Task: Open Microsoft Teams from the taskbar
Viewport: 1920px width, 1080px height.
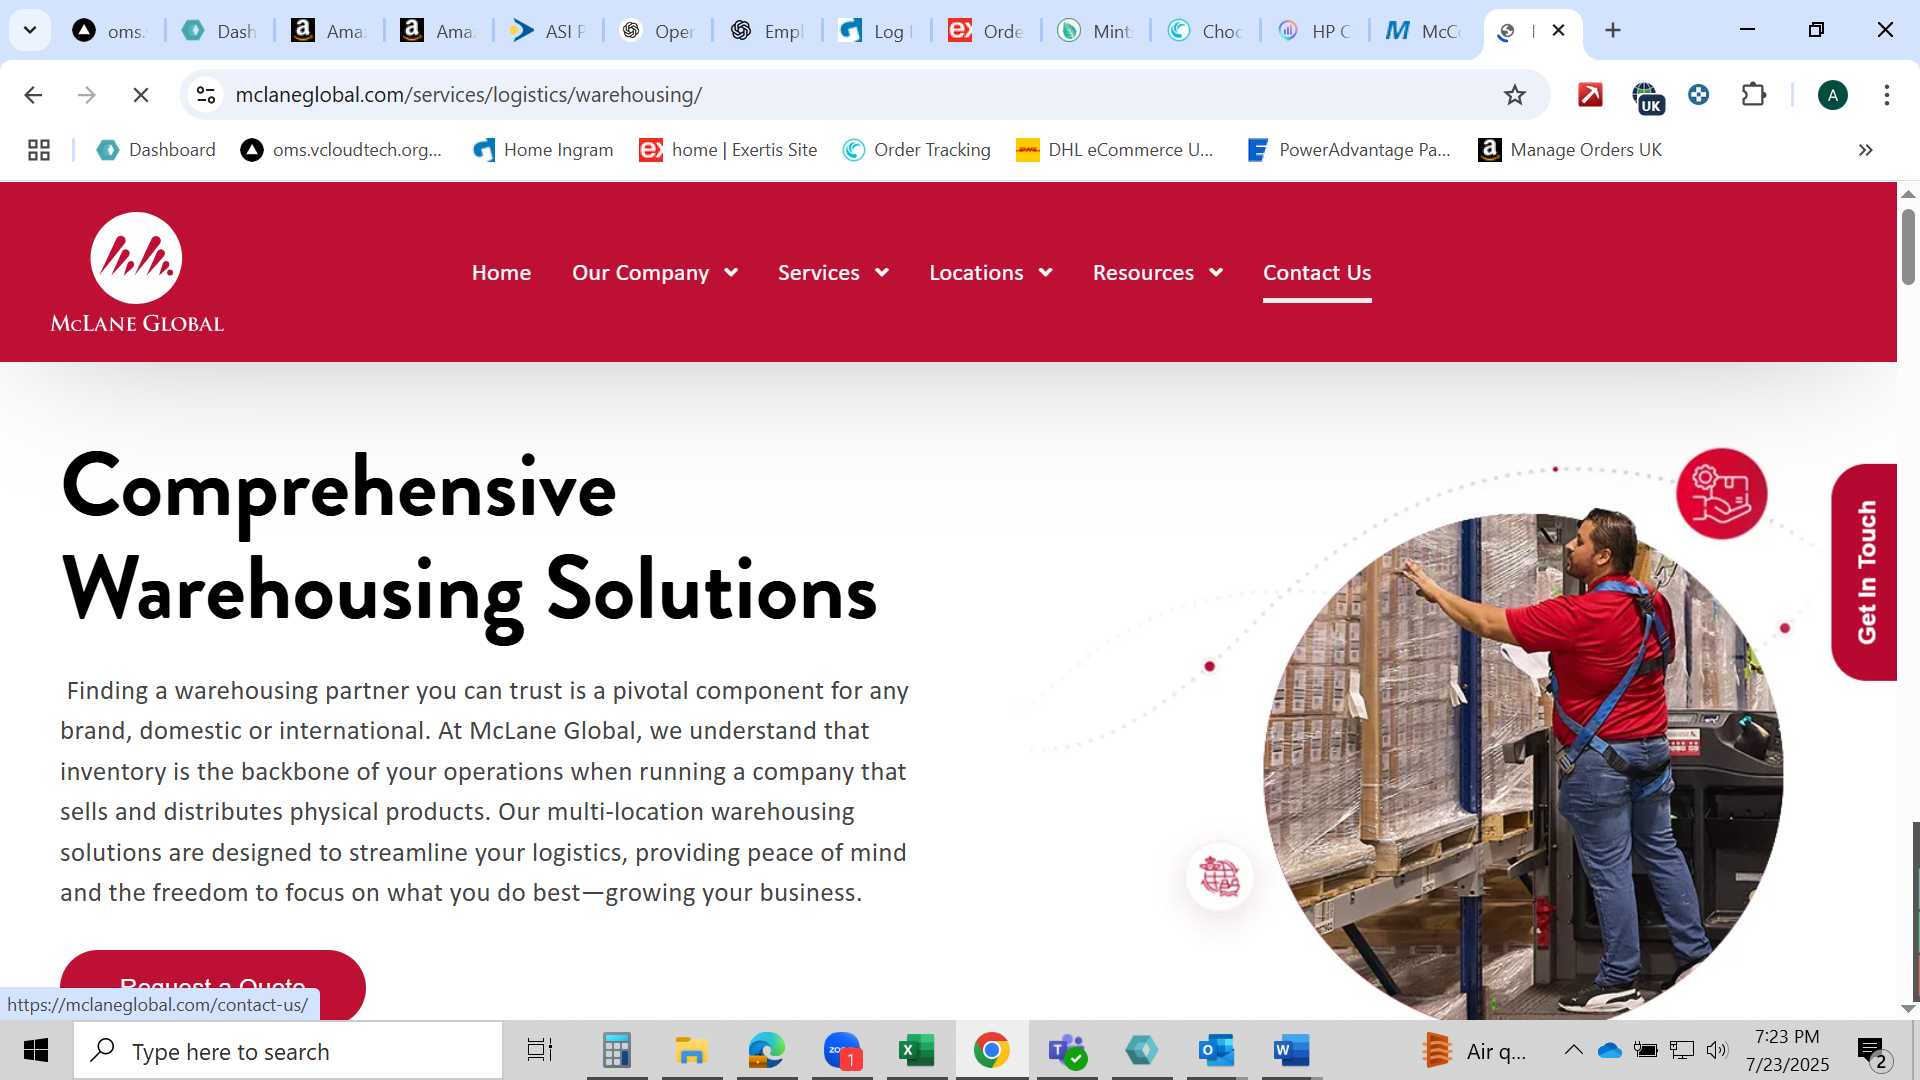Action: tap(1067, 1051)
